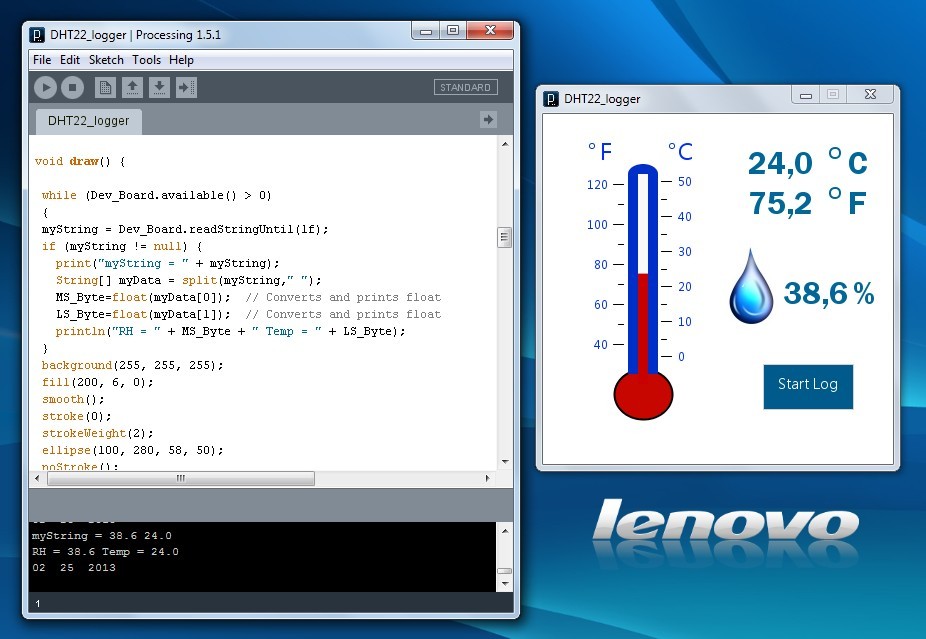Click the code editor vertical scrollbar down arrow

[505, 461]
